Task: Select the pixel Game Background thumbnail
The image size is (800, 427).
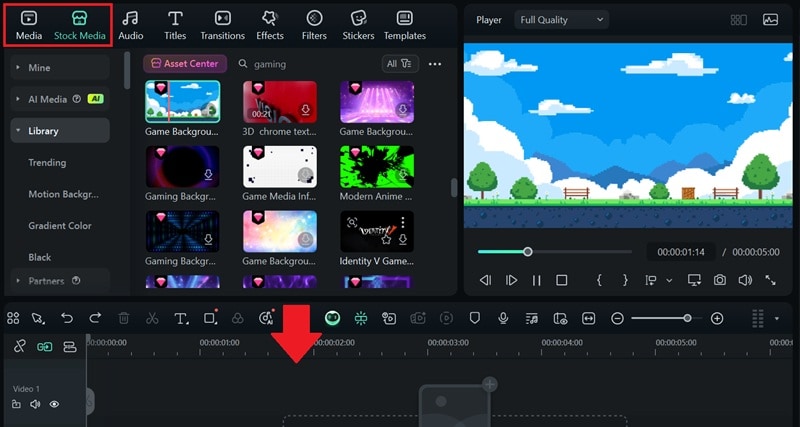Action: coord(183,102)
